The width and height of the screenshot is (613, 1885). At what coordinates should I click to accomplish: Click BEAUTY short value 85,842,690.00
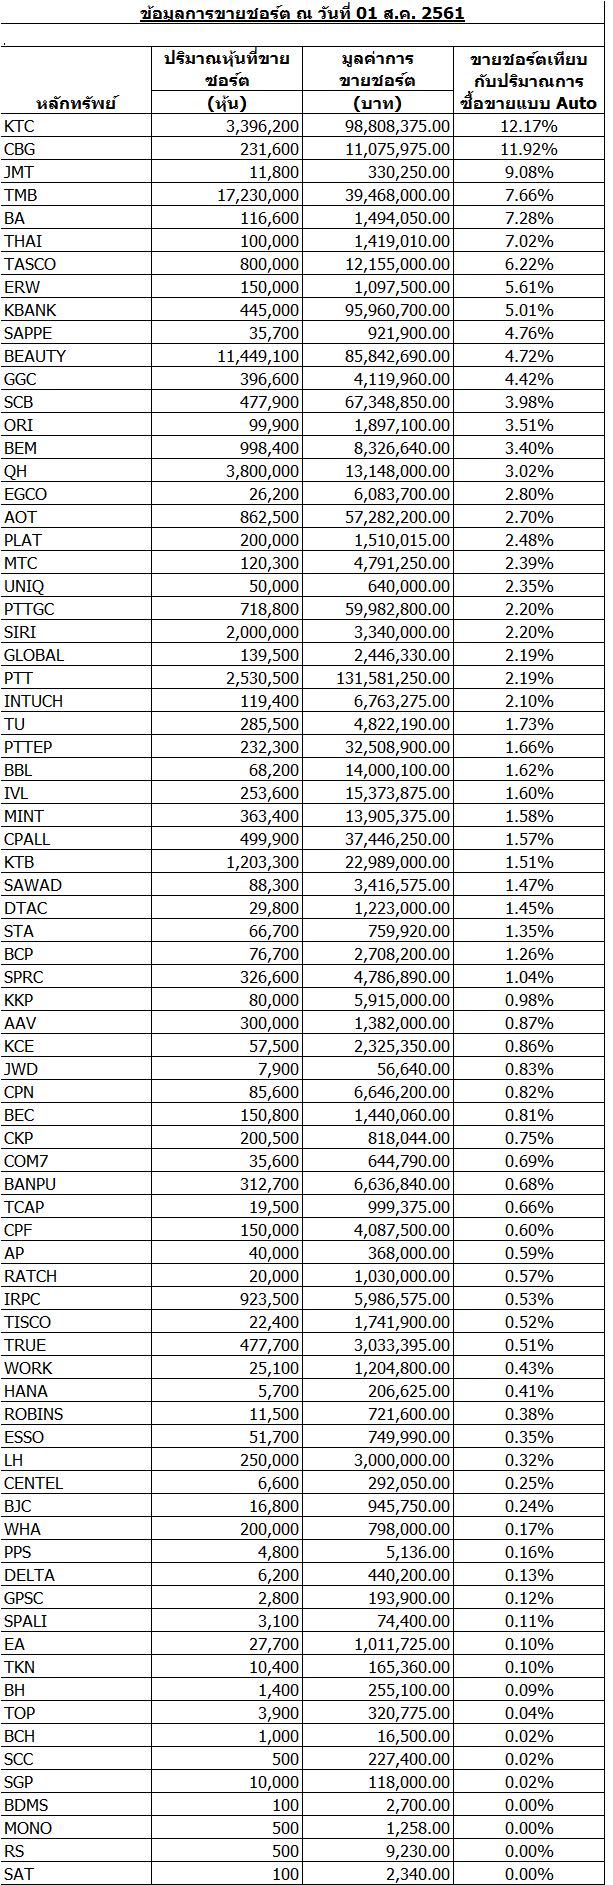pos(391,356)
